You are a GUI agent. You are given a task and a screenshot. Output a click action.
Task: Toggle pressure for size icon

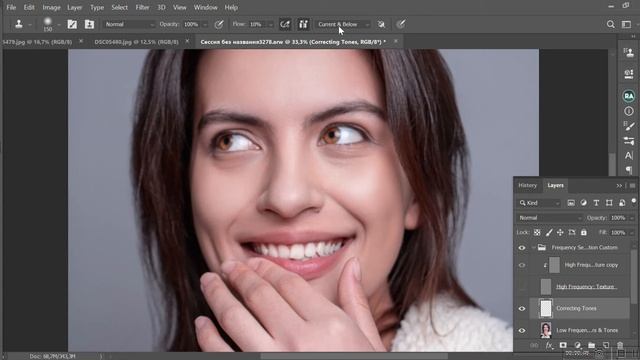pos(401,24)
